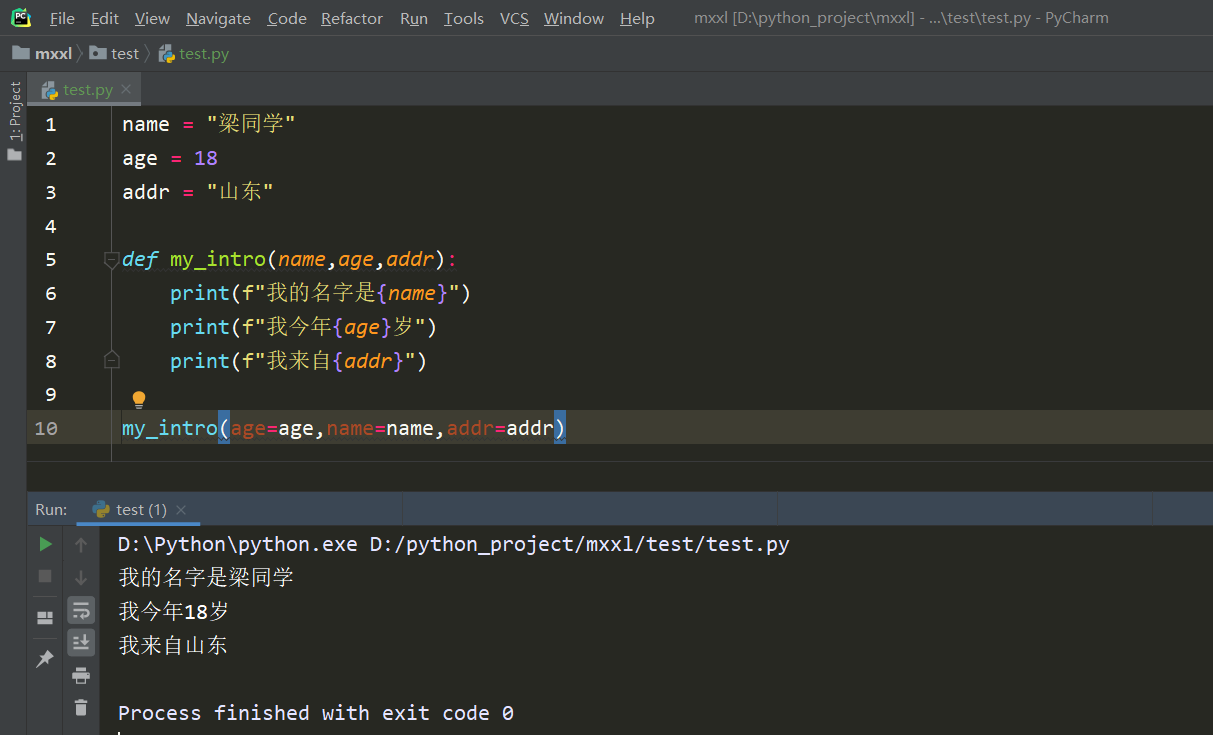This screenshot has height=735, width=1213.
Task: Open the View menu
Action: 152,18
